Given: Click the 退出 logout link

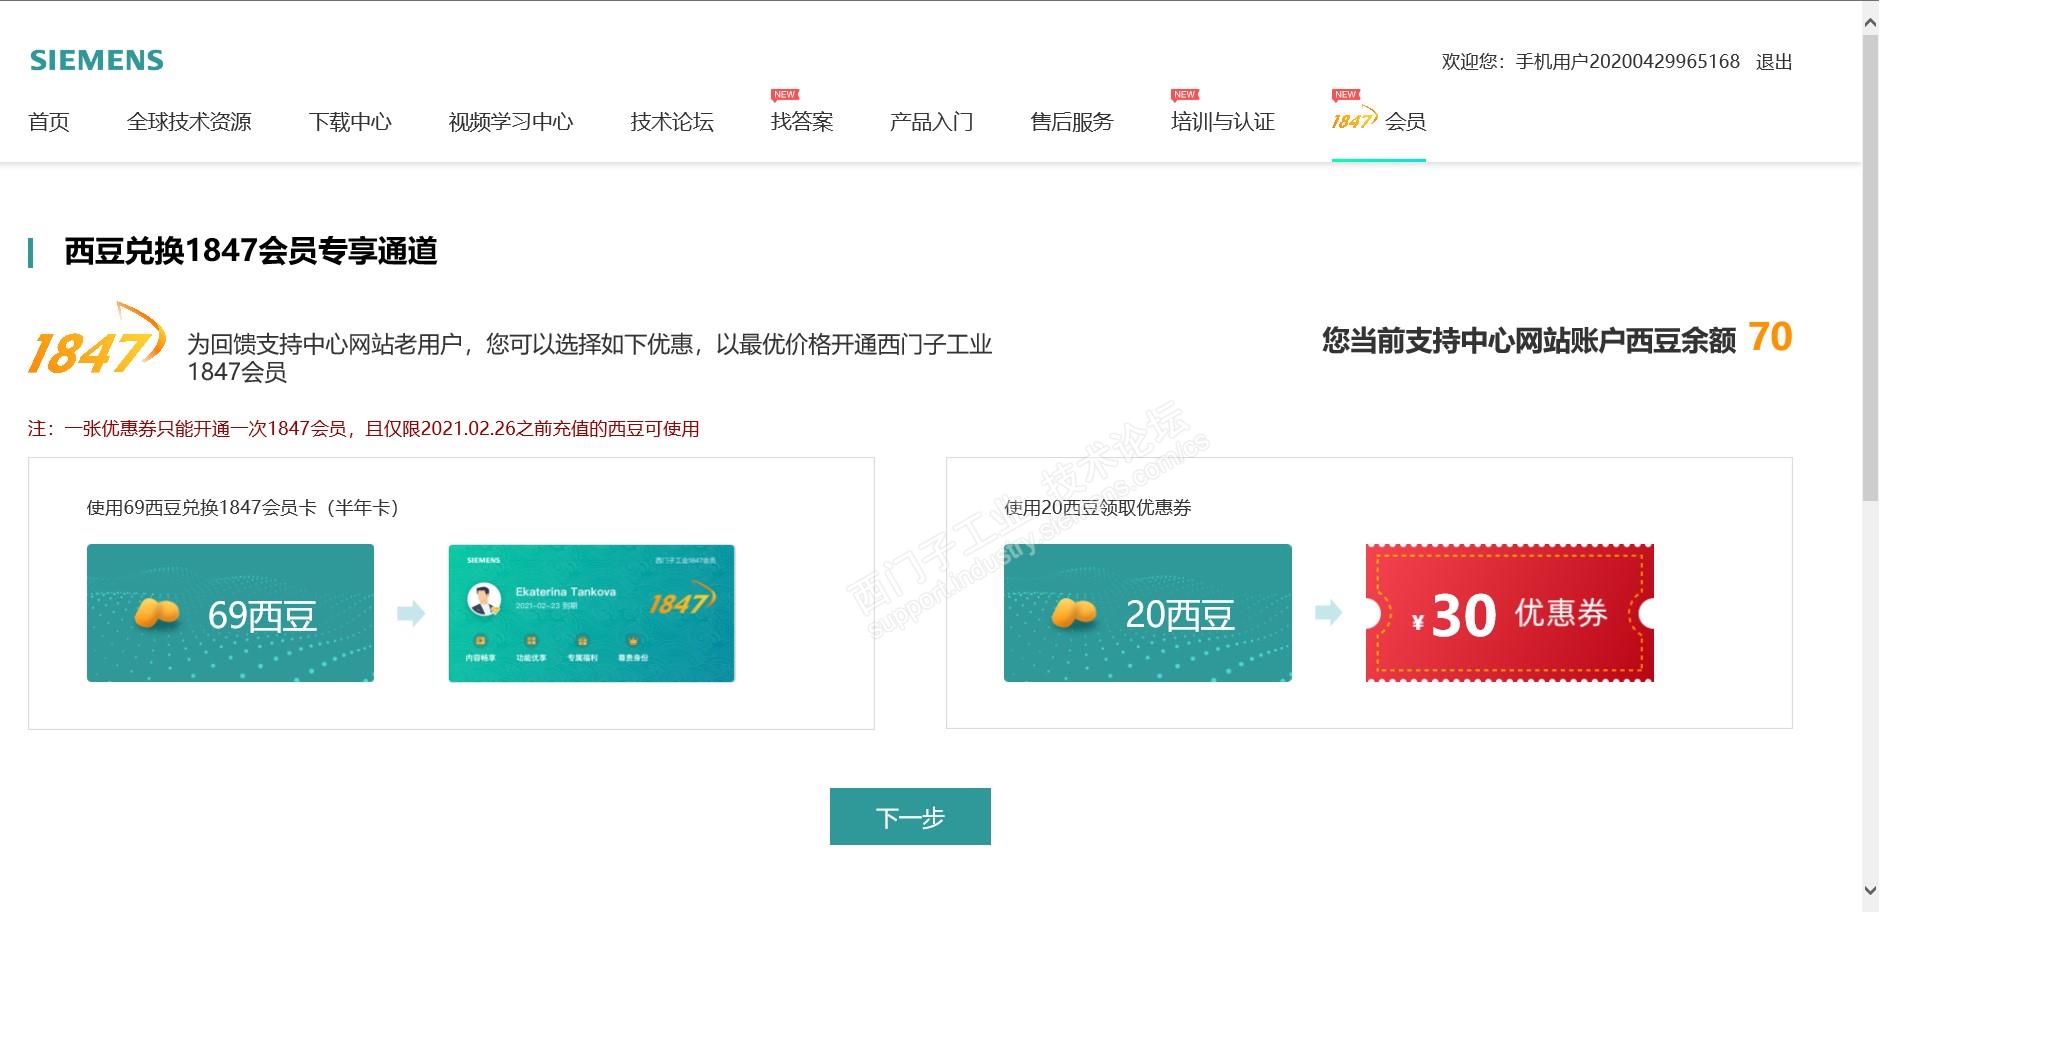Looking at the screenshot, I should pos(1774,62).
